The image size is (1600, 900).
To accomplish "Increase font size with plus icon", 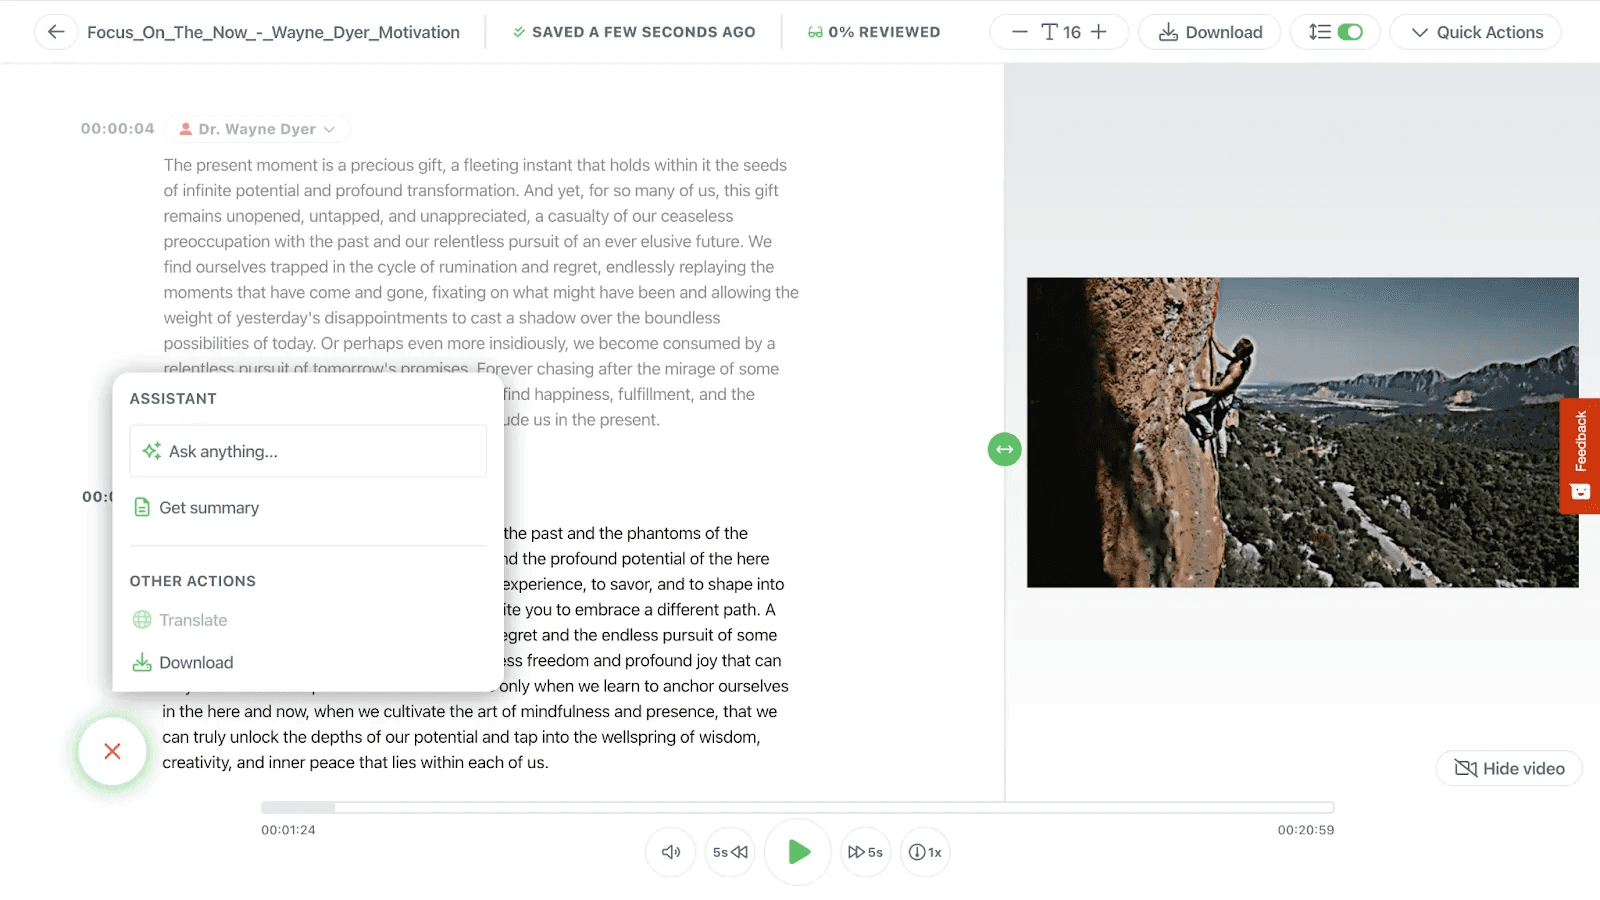I will coord(1099,32).
